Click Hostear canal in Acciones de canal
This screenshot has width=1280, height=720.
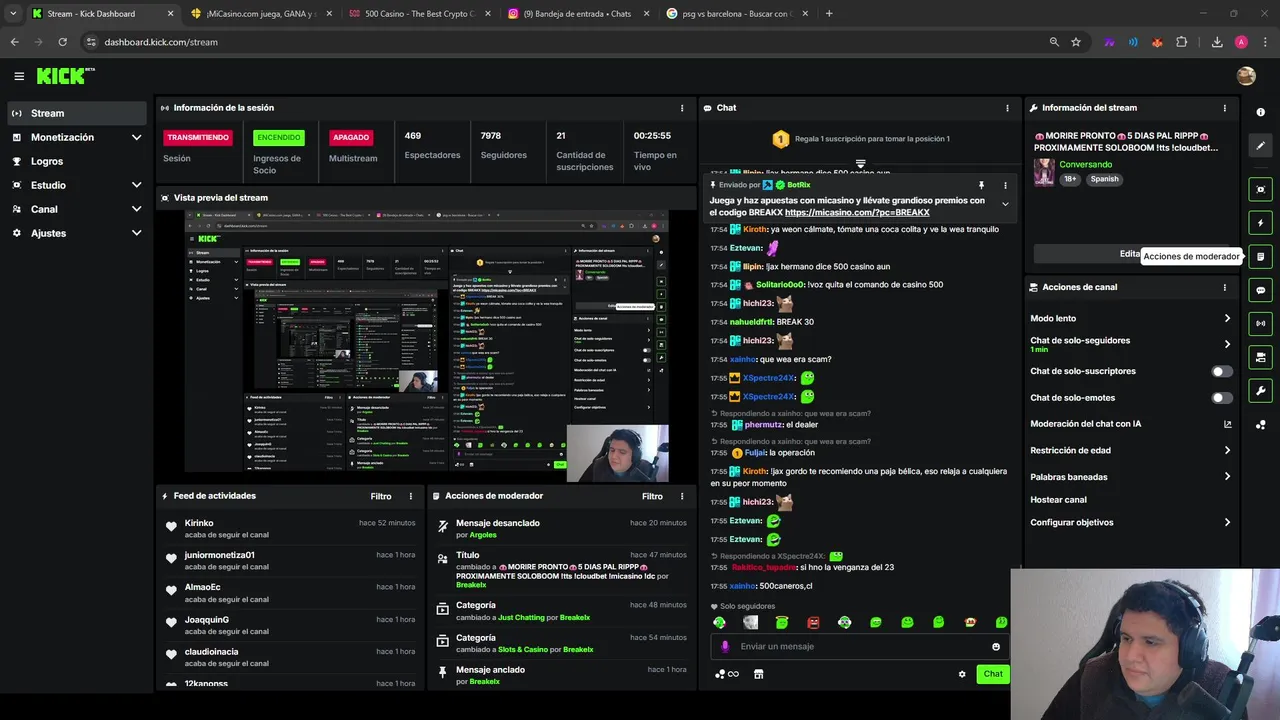[1058, 500]
